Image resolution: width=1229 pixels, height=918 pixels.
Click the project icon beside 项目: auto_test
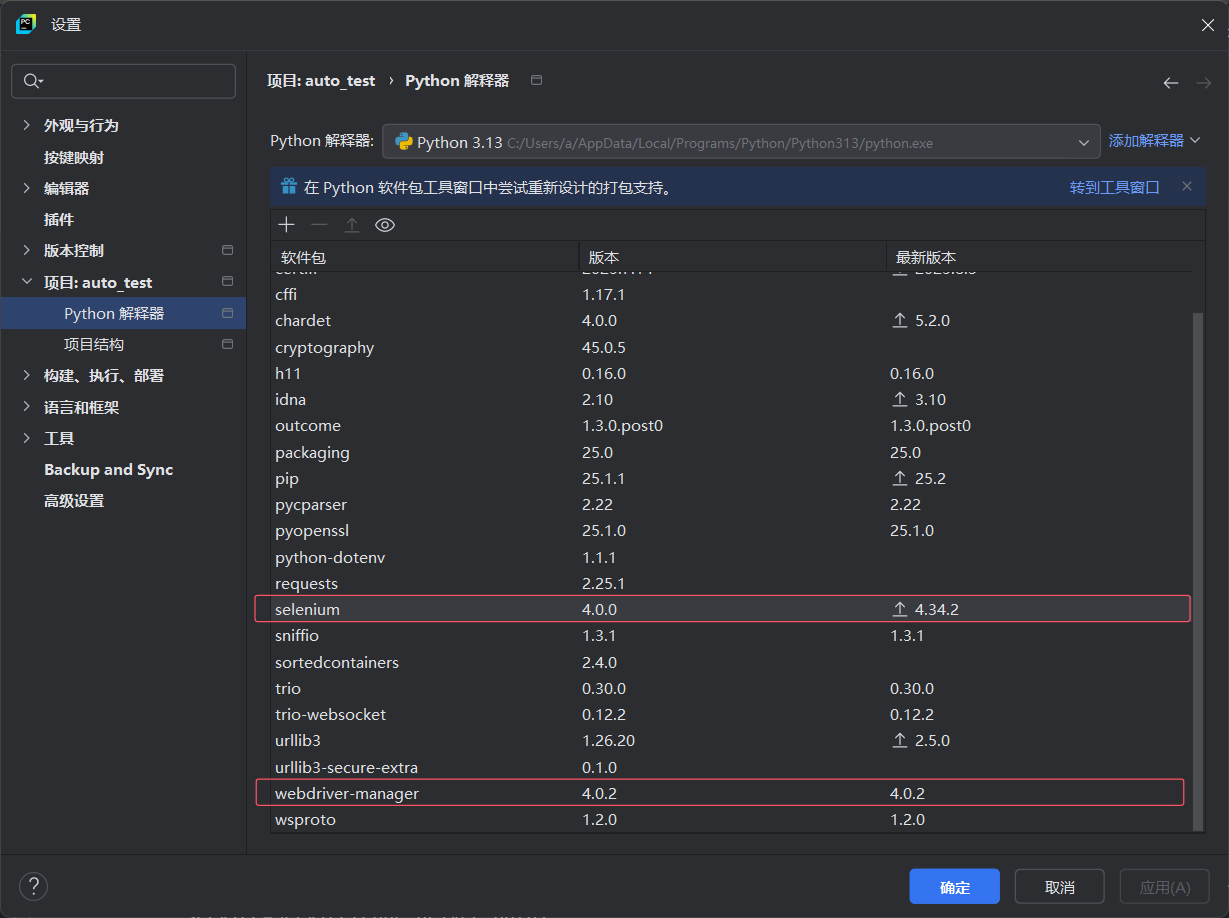(x=227, y=282)
